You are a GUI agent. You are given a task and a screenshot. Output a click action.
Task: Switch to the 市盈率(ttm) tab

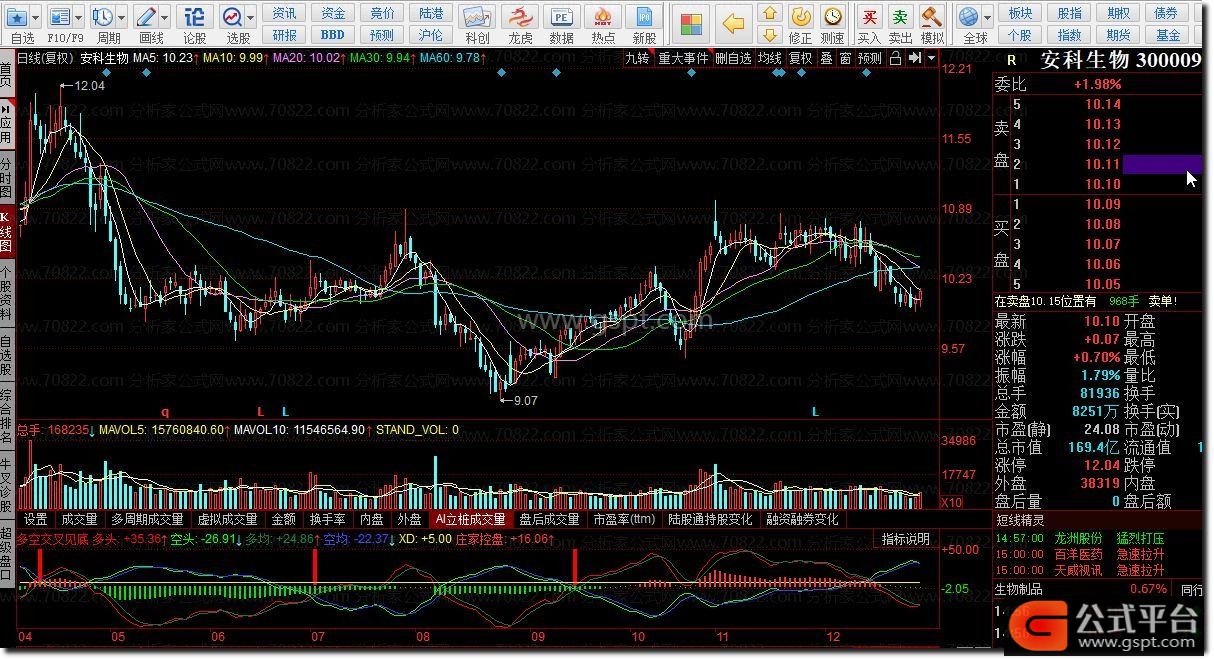pos(624,520)
